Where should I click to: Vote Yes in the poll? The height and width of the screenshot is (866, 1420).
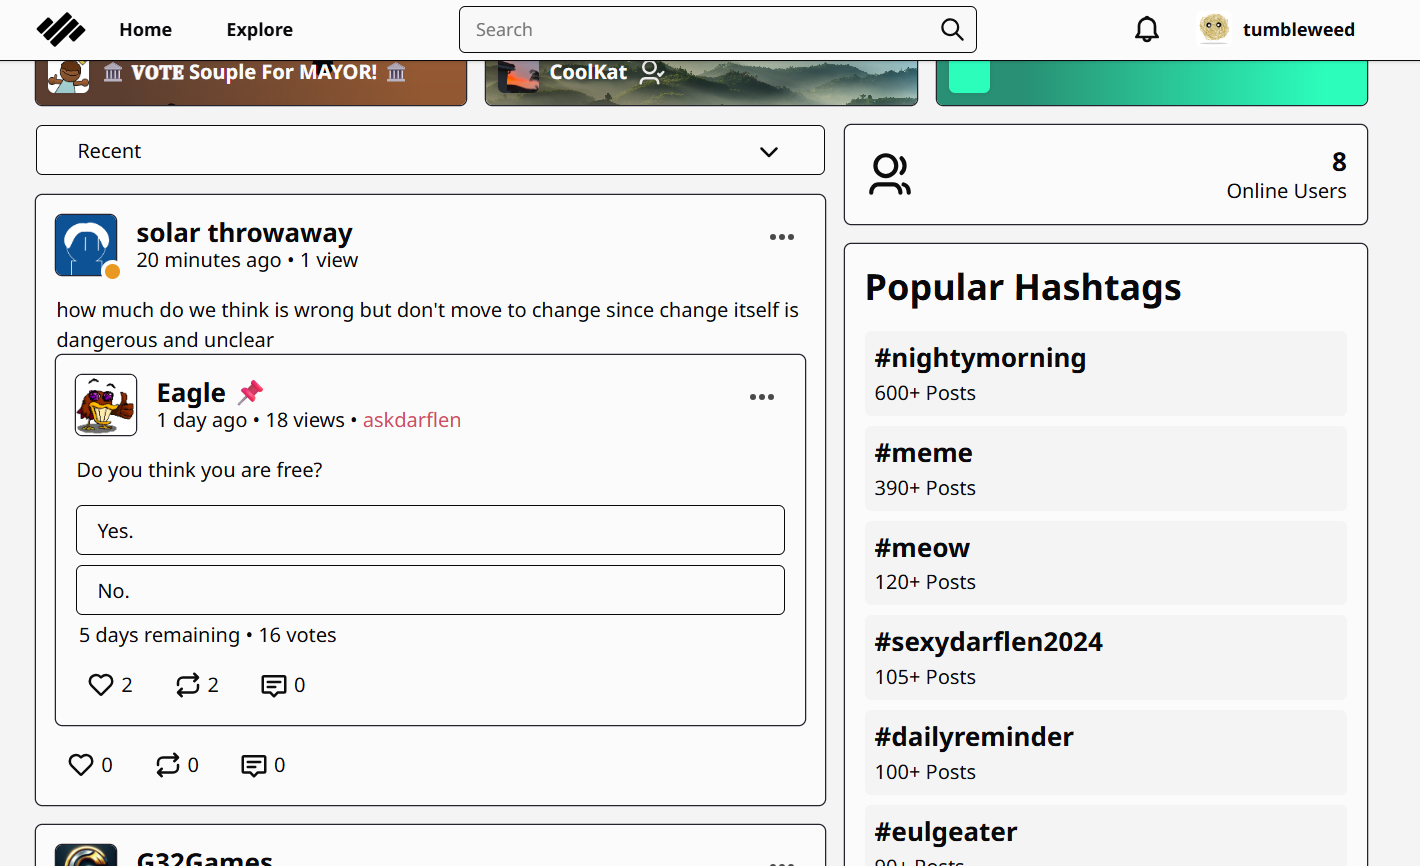(x=430, y=530)
